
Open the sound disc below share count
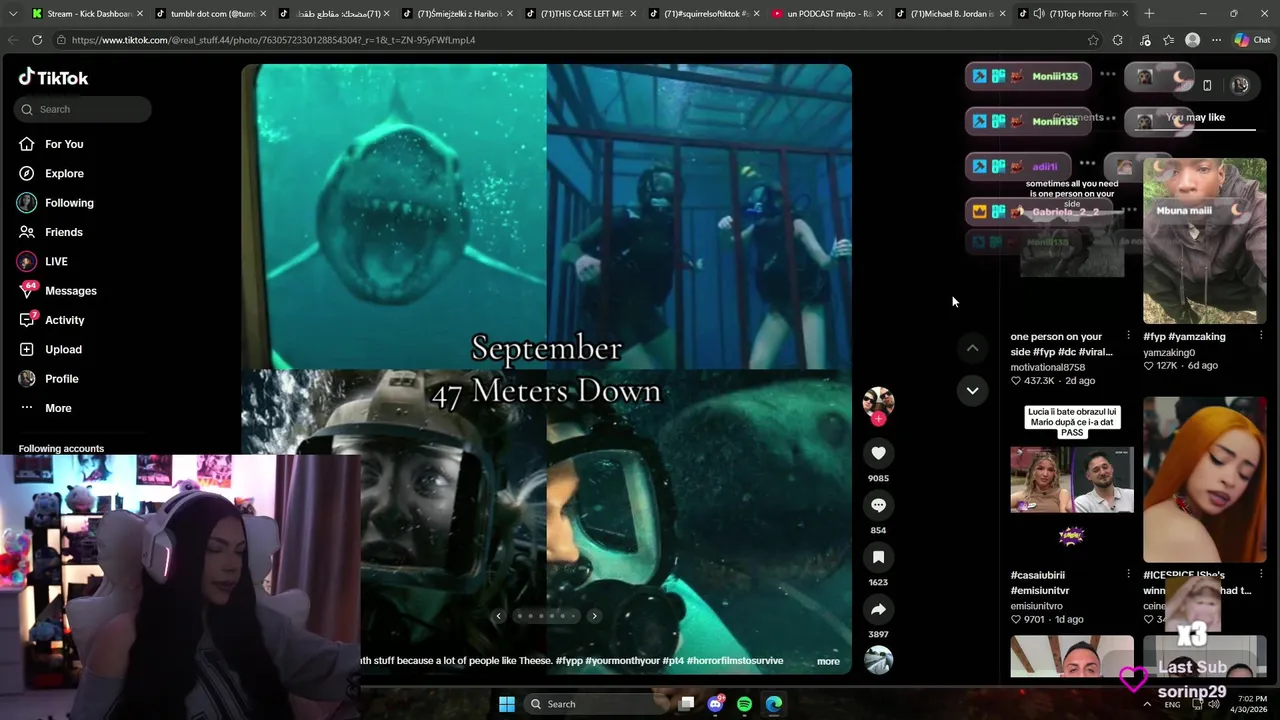[878, 660]
